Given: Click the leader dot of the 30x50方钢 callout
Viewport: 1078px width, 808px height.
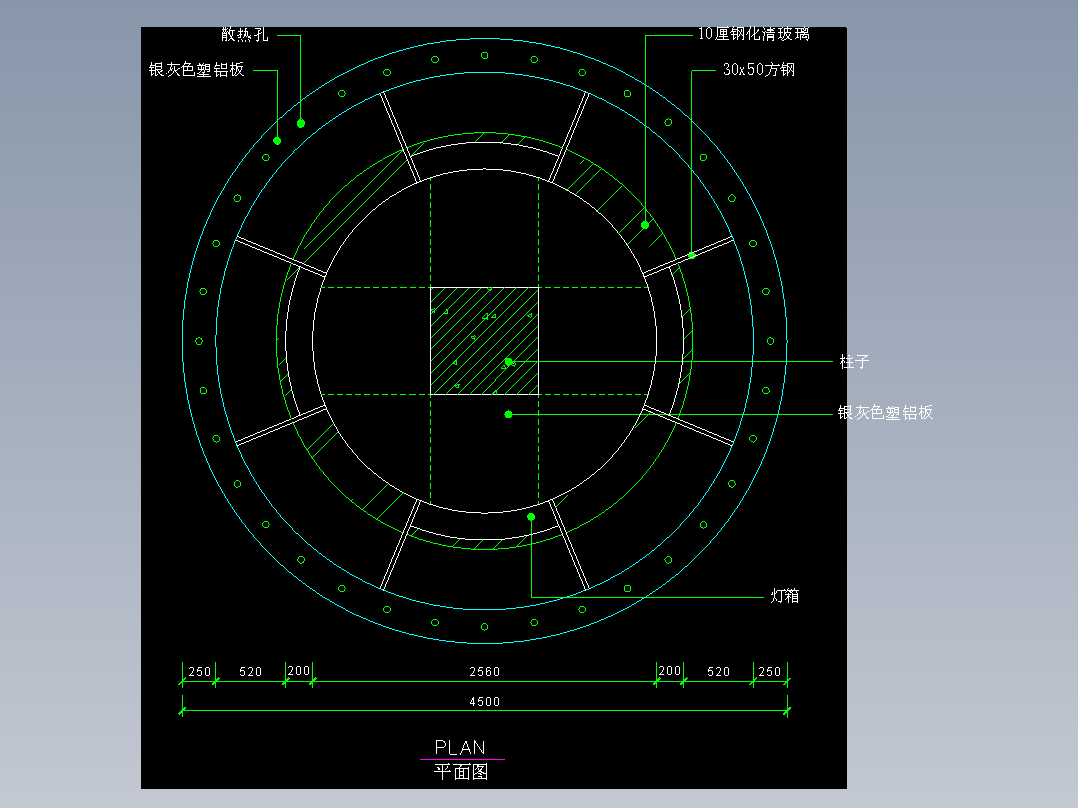Looking at the screenshot, I should [692, 255].
